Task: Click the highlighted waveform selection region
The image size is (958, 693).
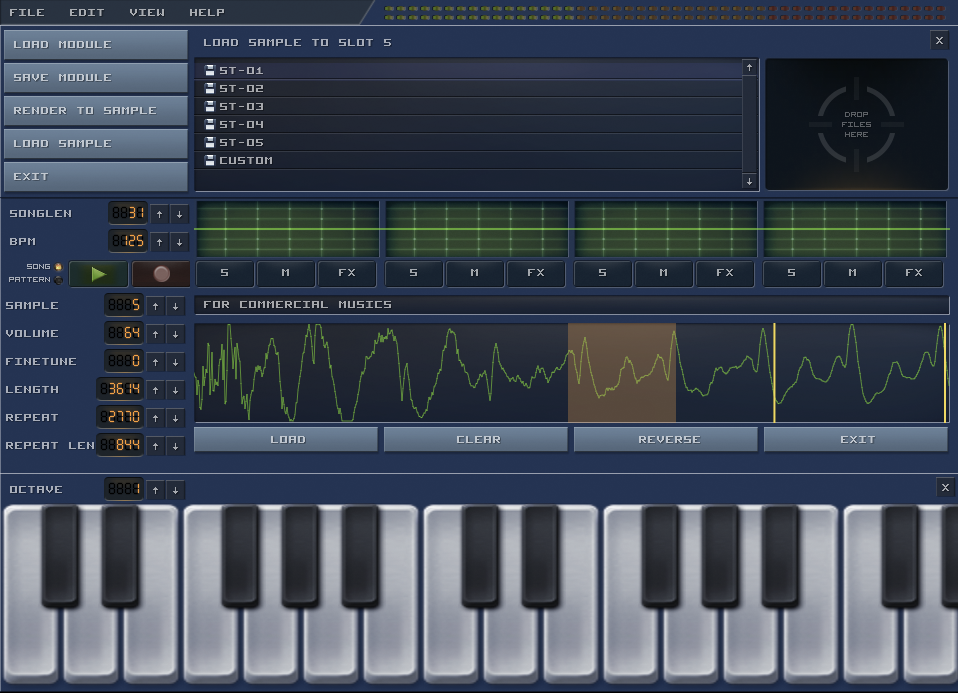Action: click(621, 372)
